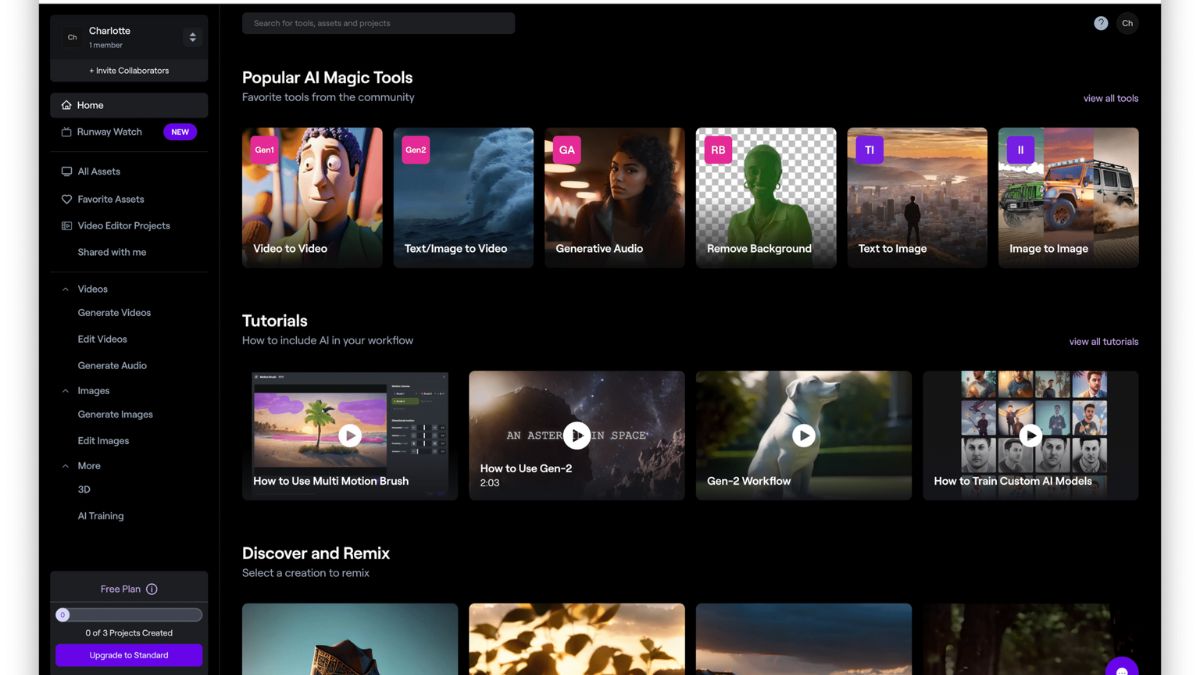This screenshot has height=675, width=1200.
Task: Collapse the Videos section in sidebar
Action: (66, 289)
